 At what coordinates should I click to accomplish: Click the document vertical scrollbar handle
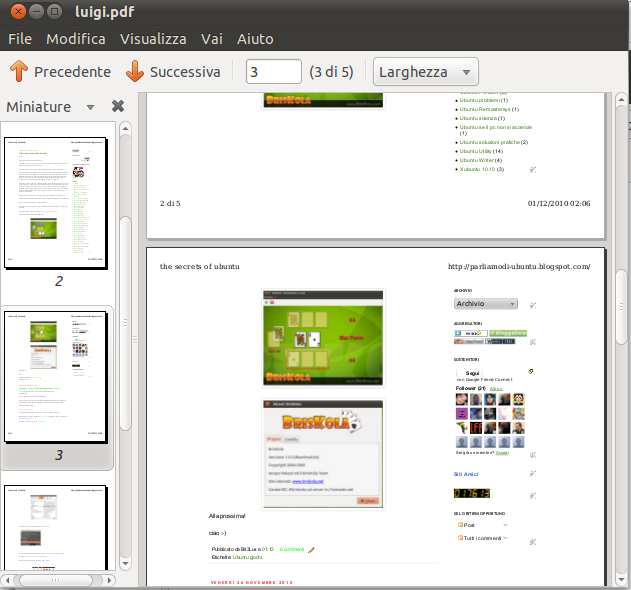tap(621, 307)
